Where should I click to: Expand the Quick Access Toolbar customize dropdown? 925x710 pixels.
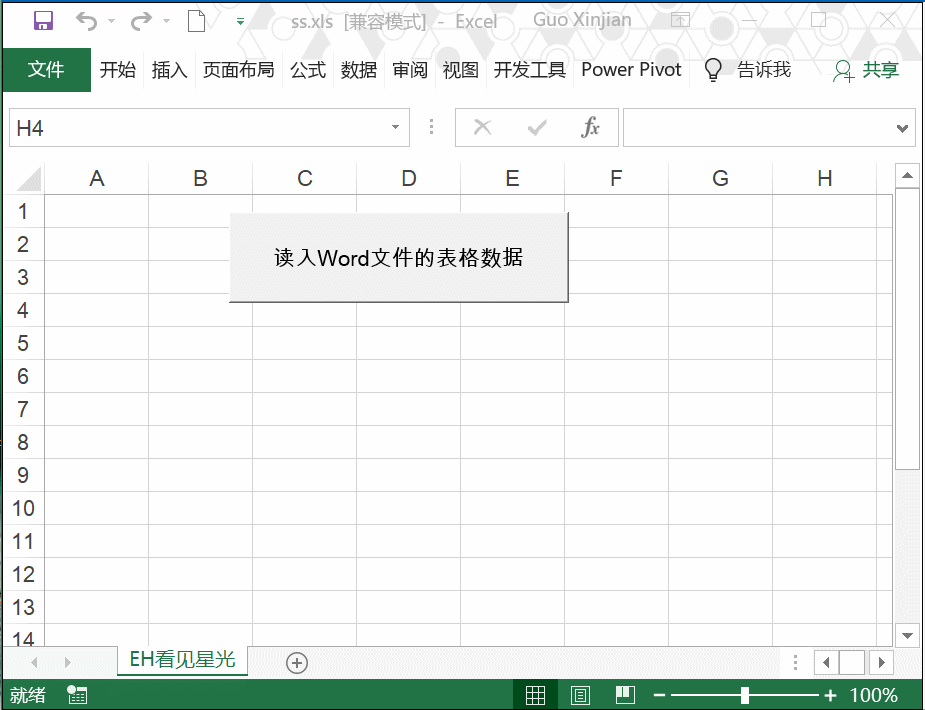click(238, 20)
